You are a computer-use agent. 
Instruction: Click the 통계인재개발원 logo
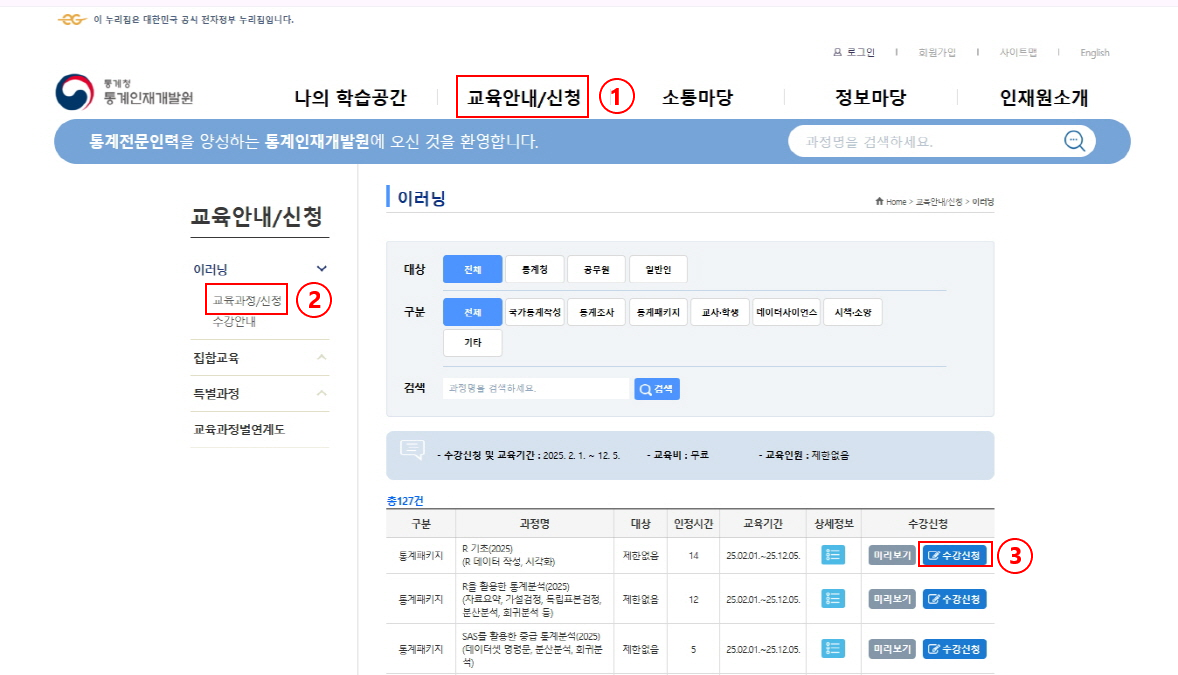click(x=125, y=92)
